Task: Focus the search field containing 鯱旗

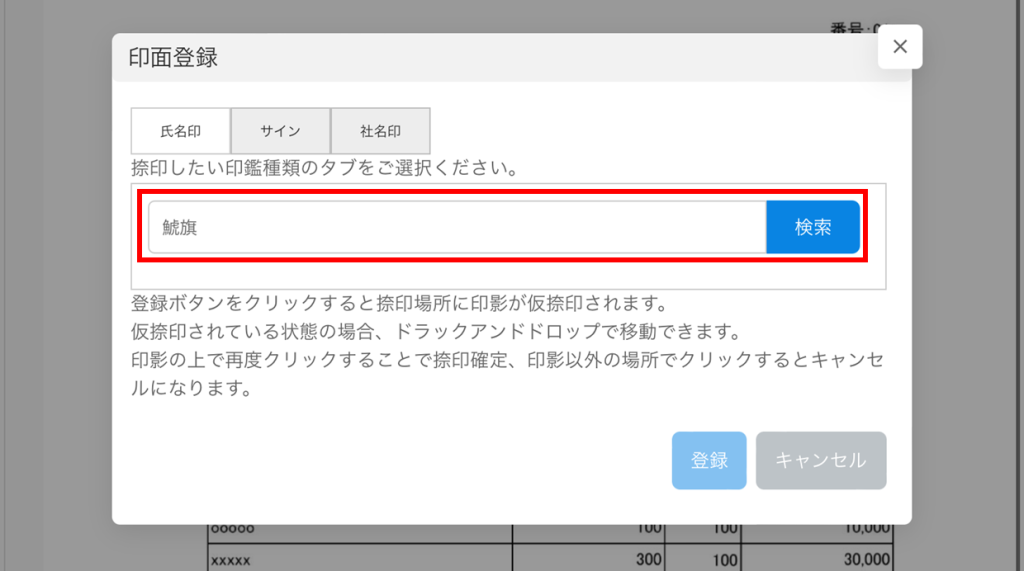Action: (x=457, y=228)
